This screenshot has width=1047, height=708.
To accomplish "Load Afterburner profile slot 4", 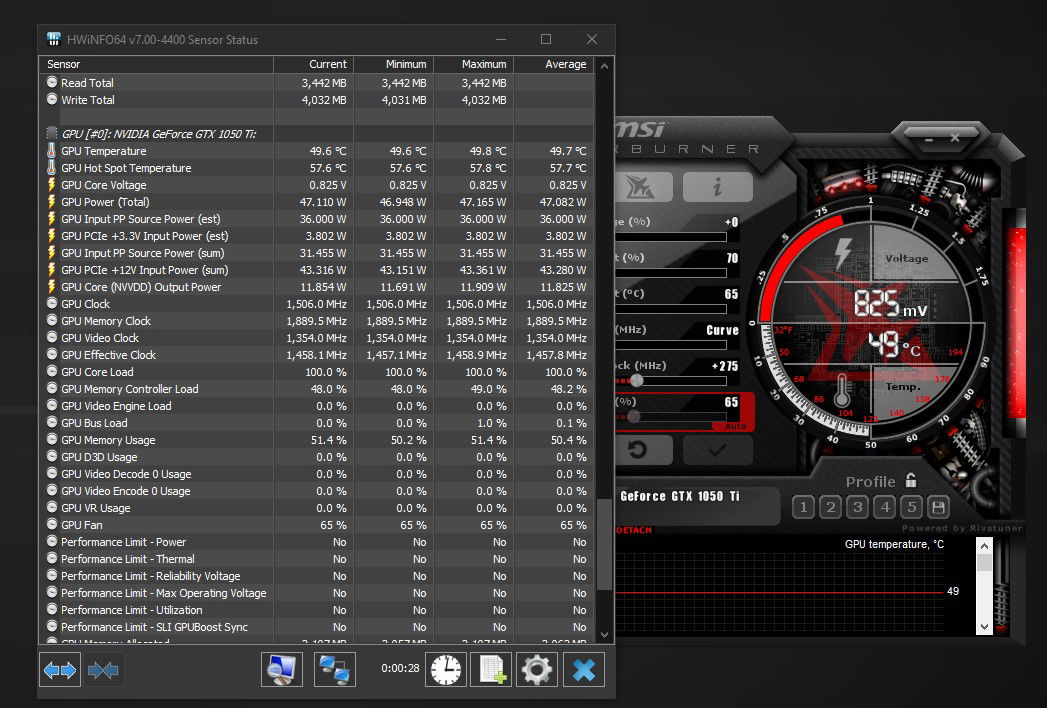I will click(885, 507).
